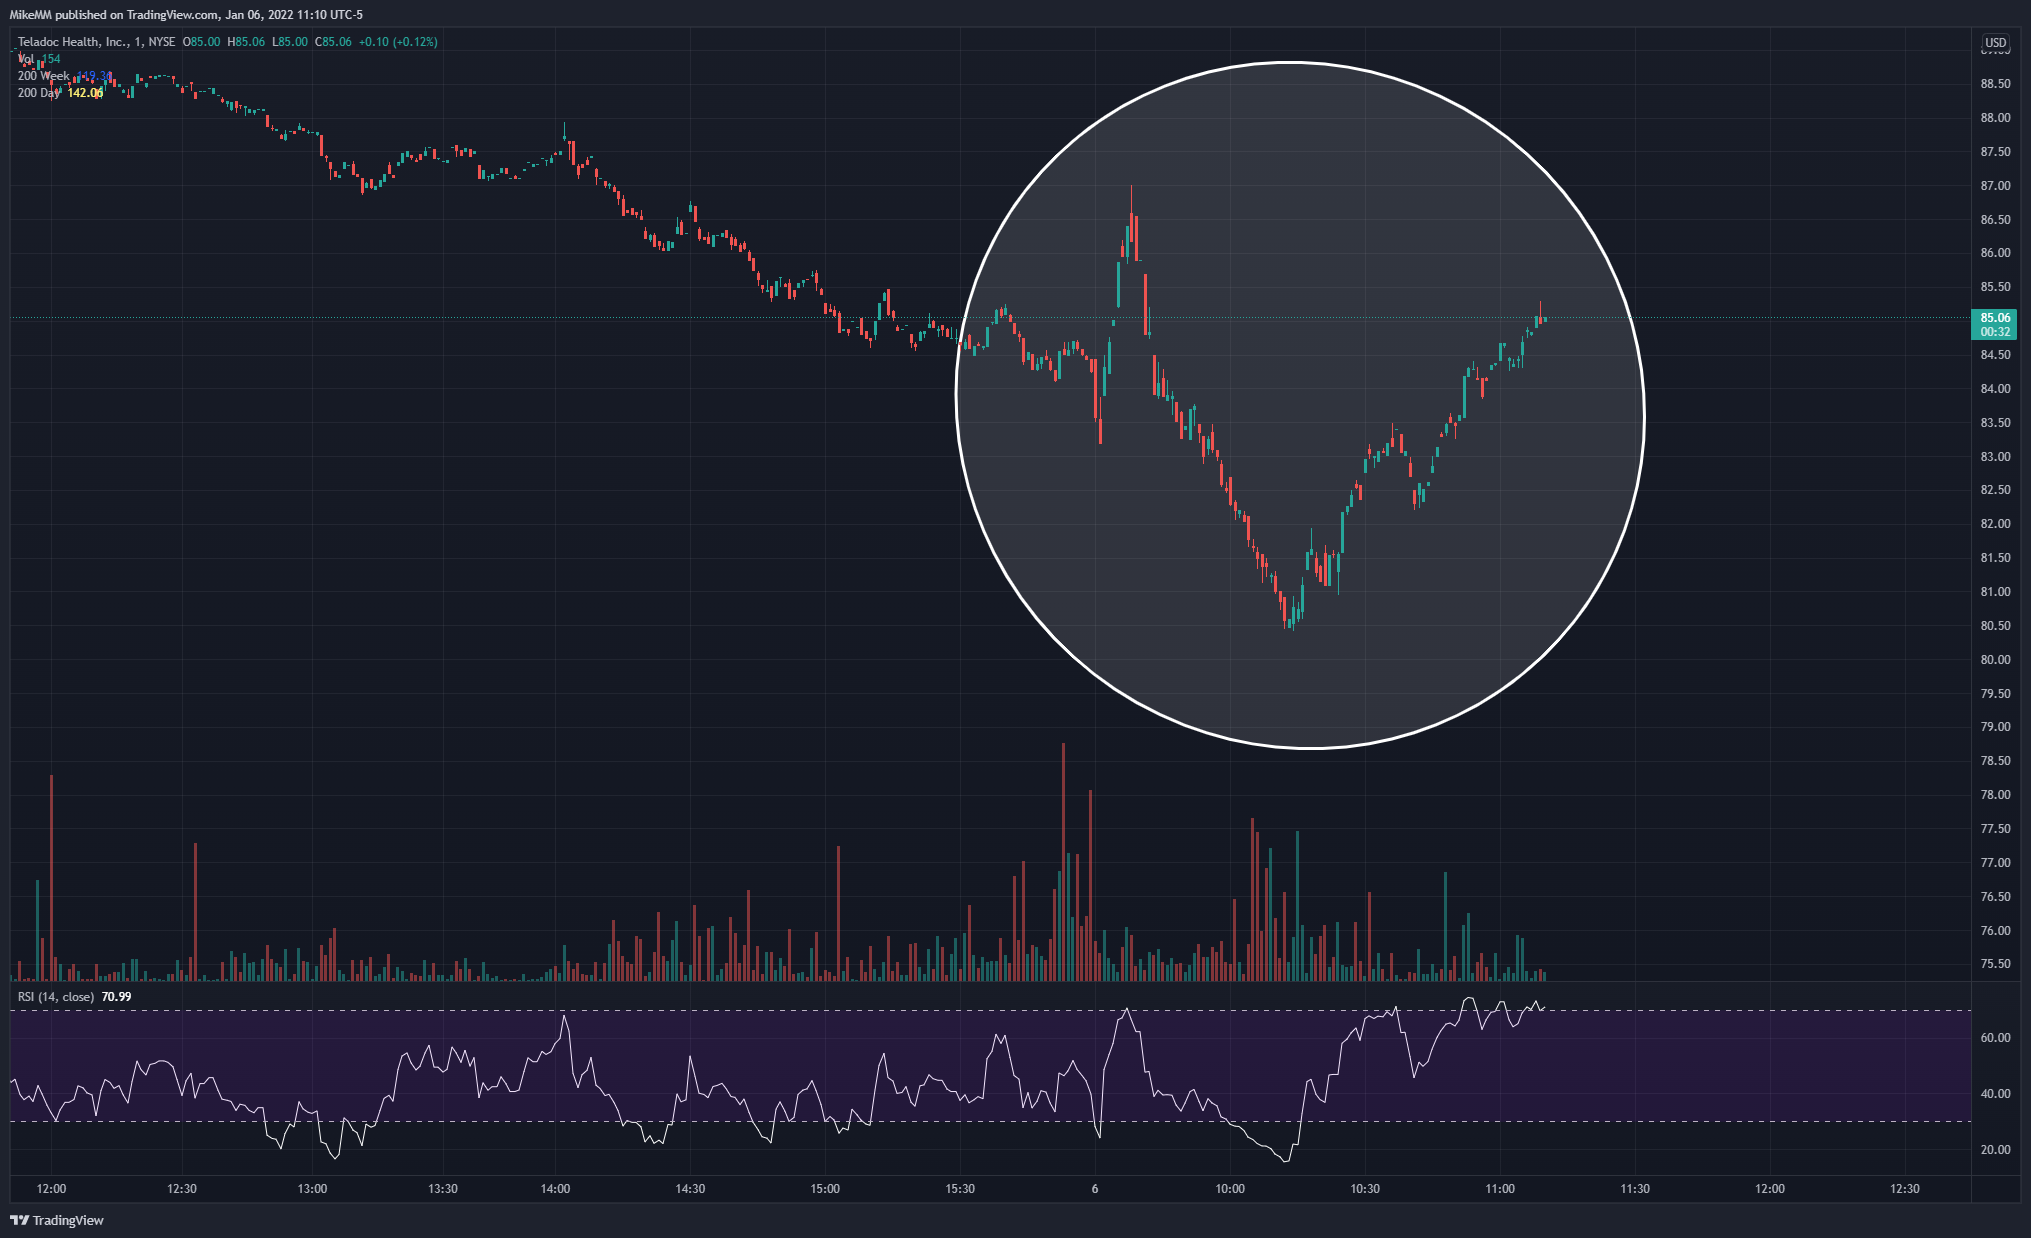
Task: Click the RSI (14, close) indicator label
Action: click(74, 997)
